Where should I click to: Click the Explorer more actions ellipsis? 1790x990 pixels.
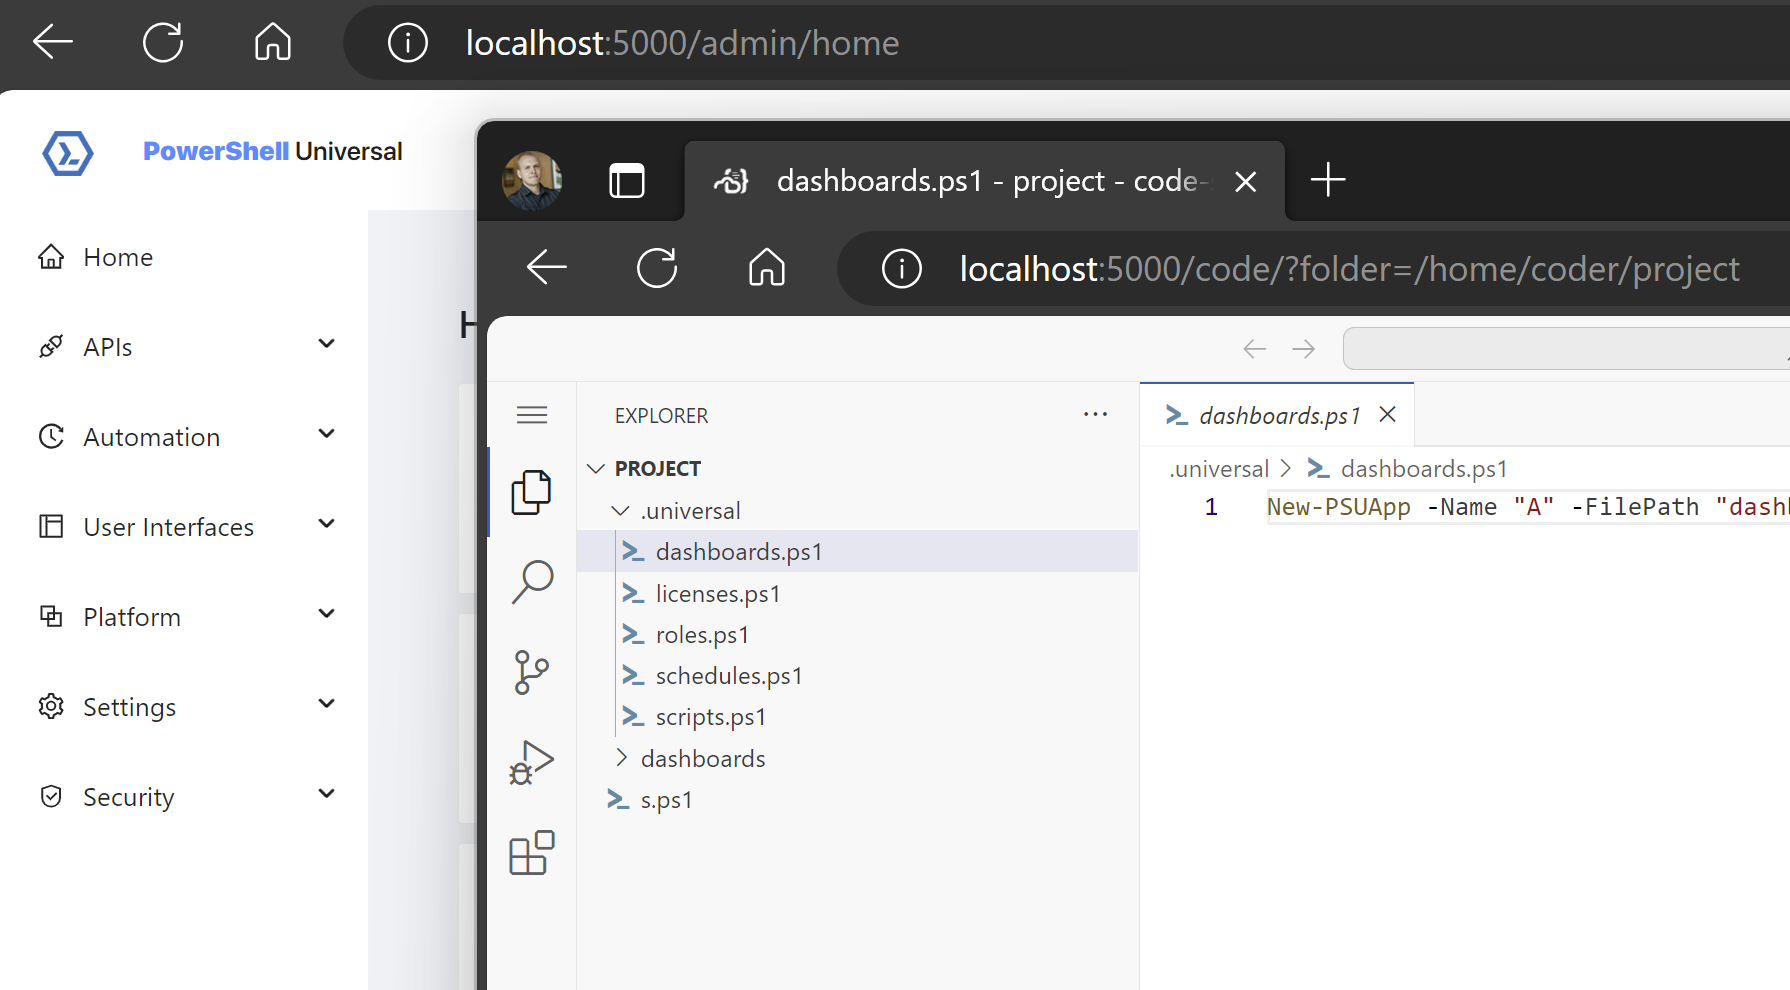(x=1095, y=415)
